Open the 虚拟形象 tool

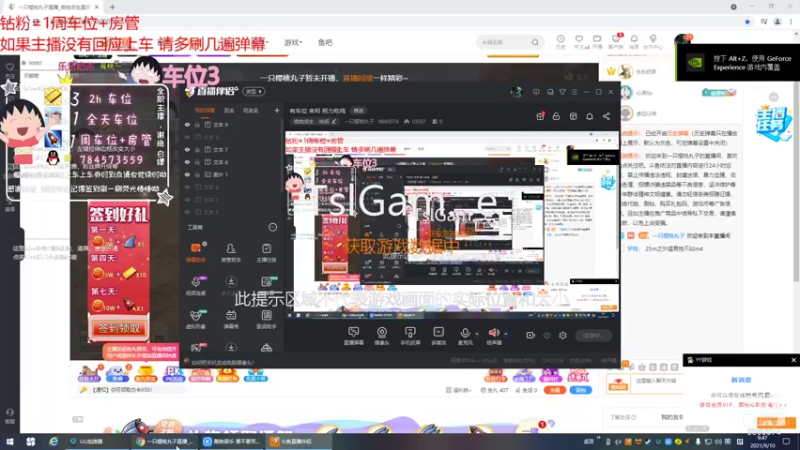coord(195,319)
